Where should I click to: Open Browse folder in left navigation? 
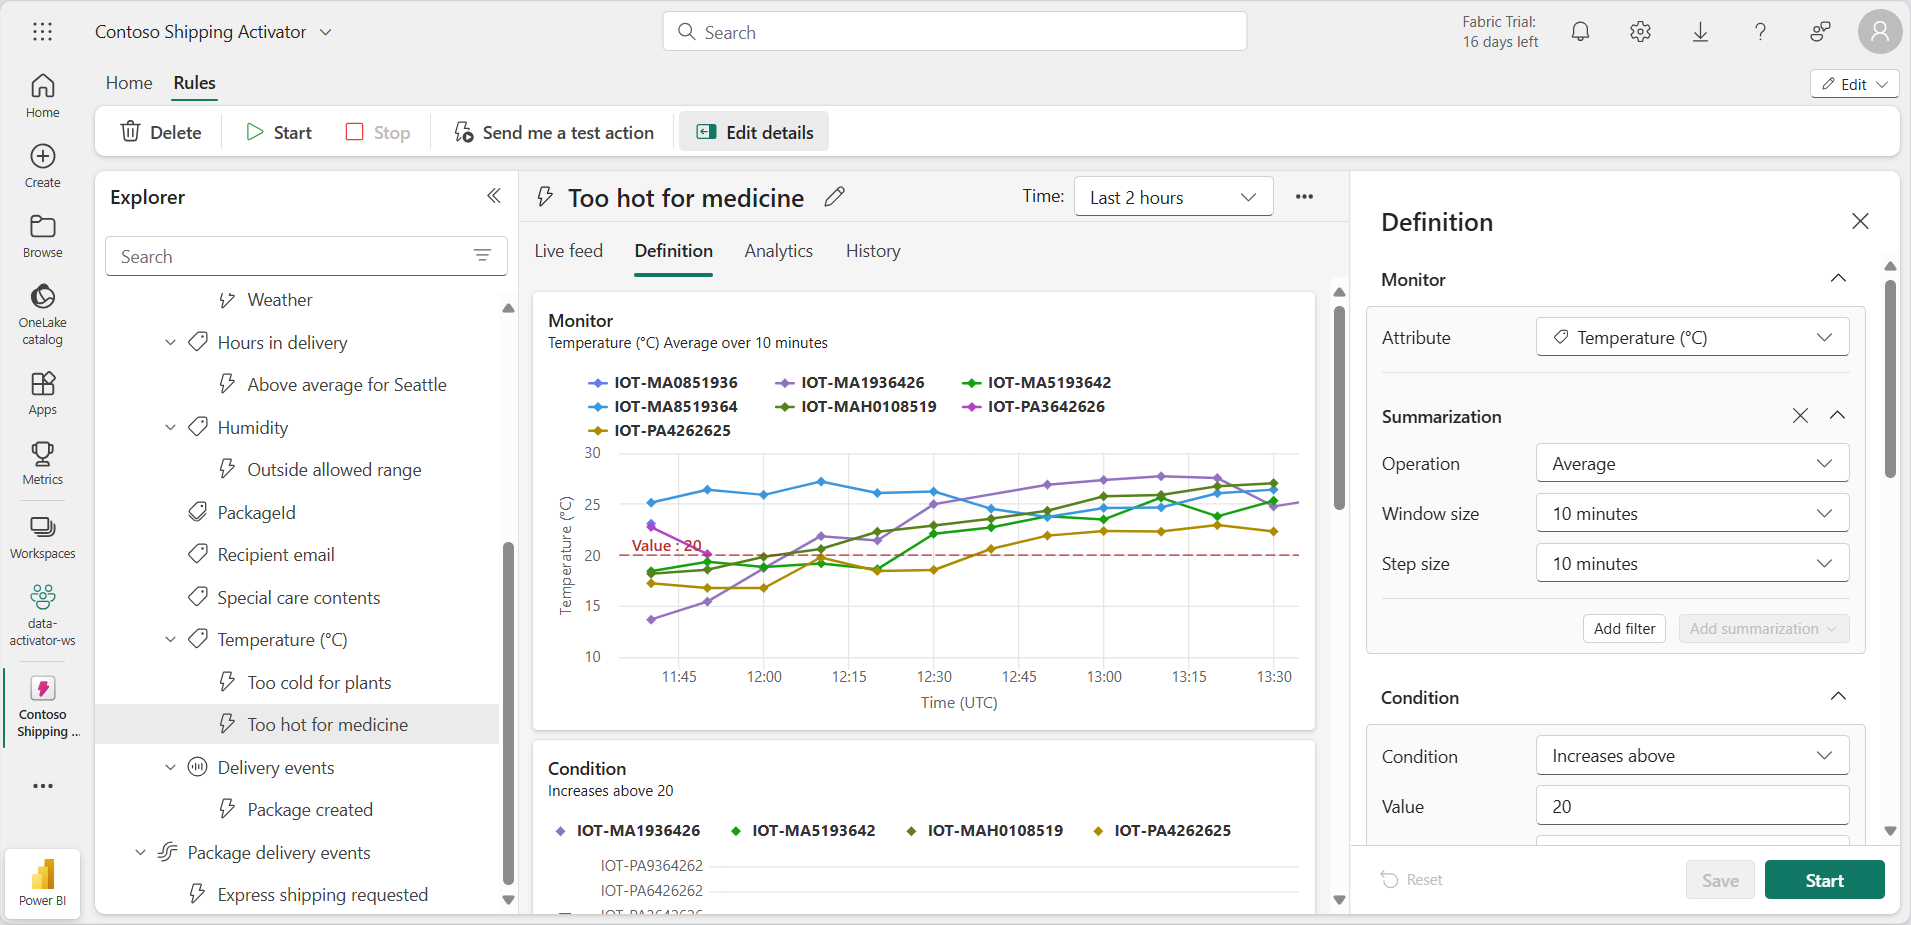pos(42,236)
